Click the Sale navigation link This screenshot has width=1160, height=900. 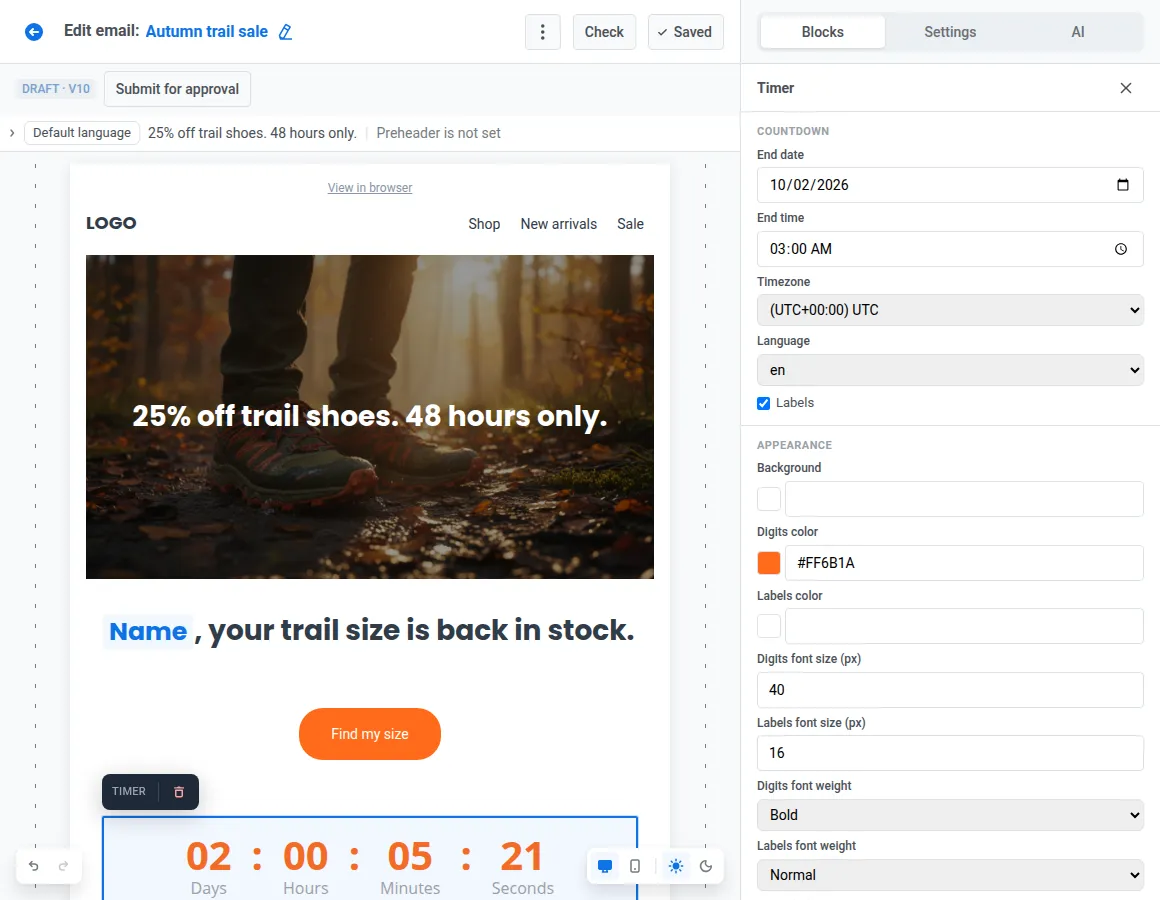click(630, 224)
